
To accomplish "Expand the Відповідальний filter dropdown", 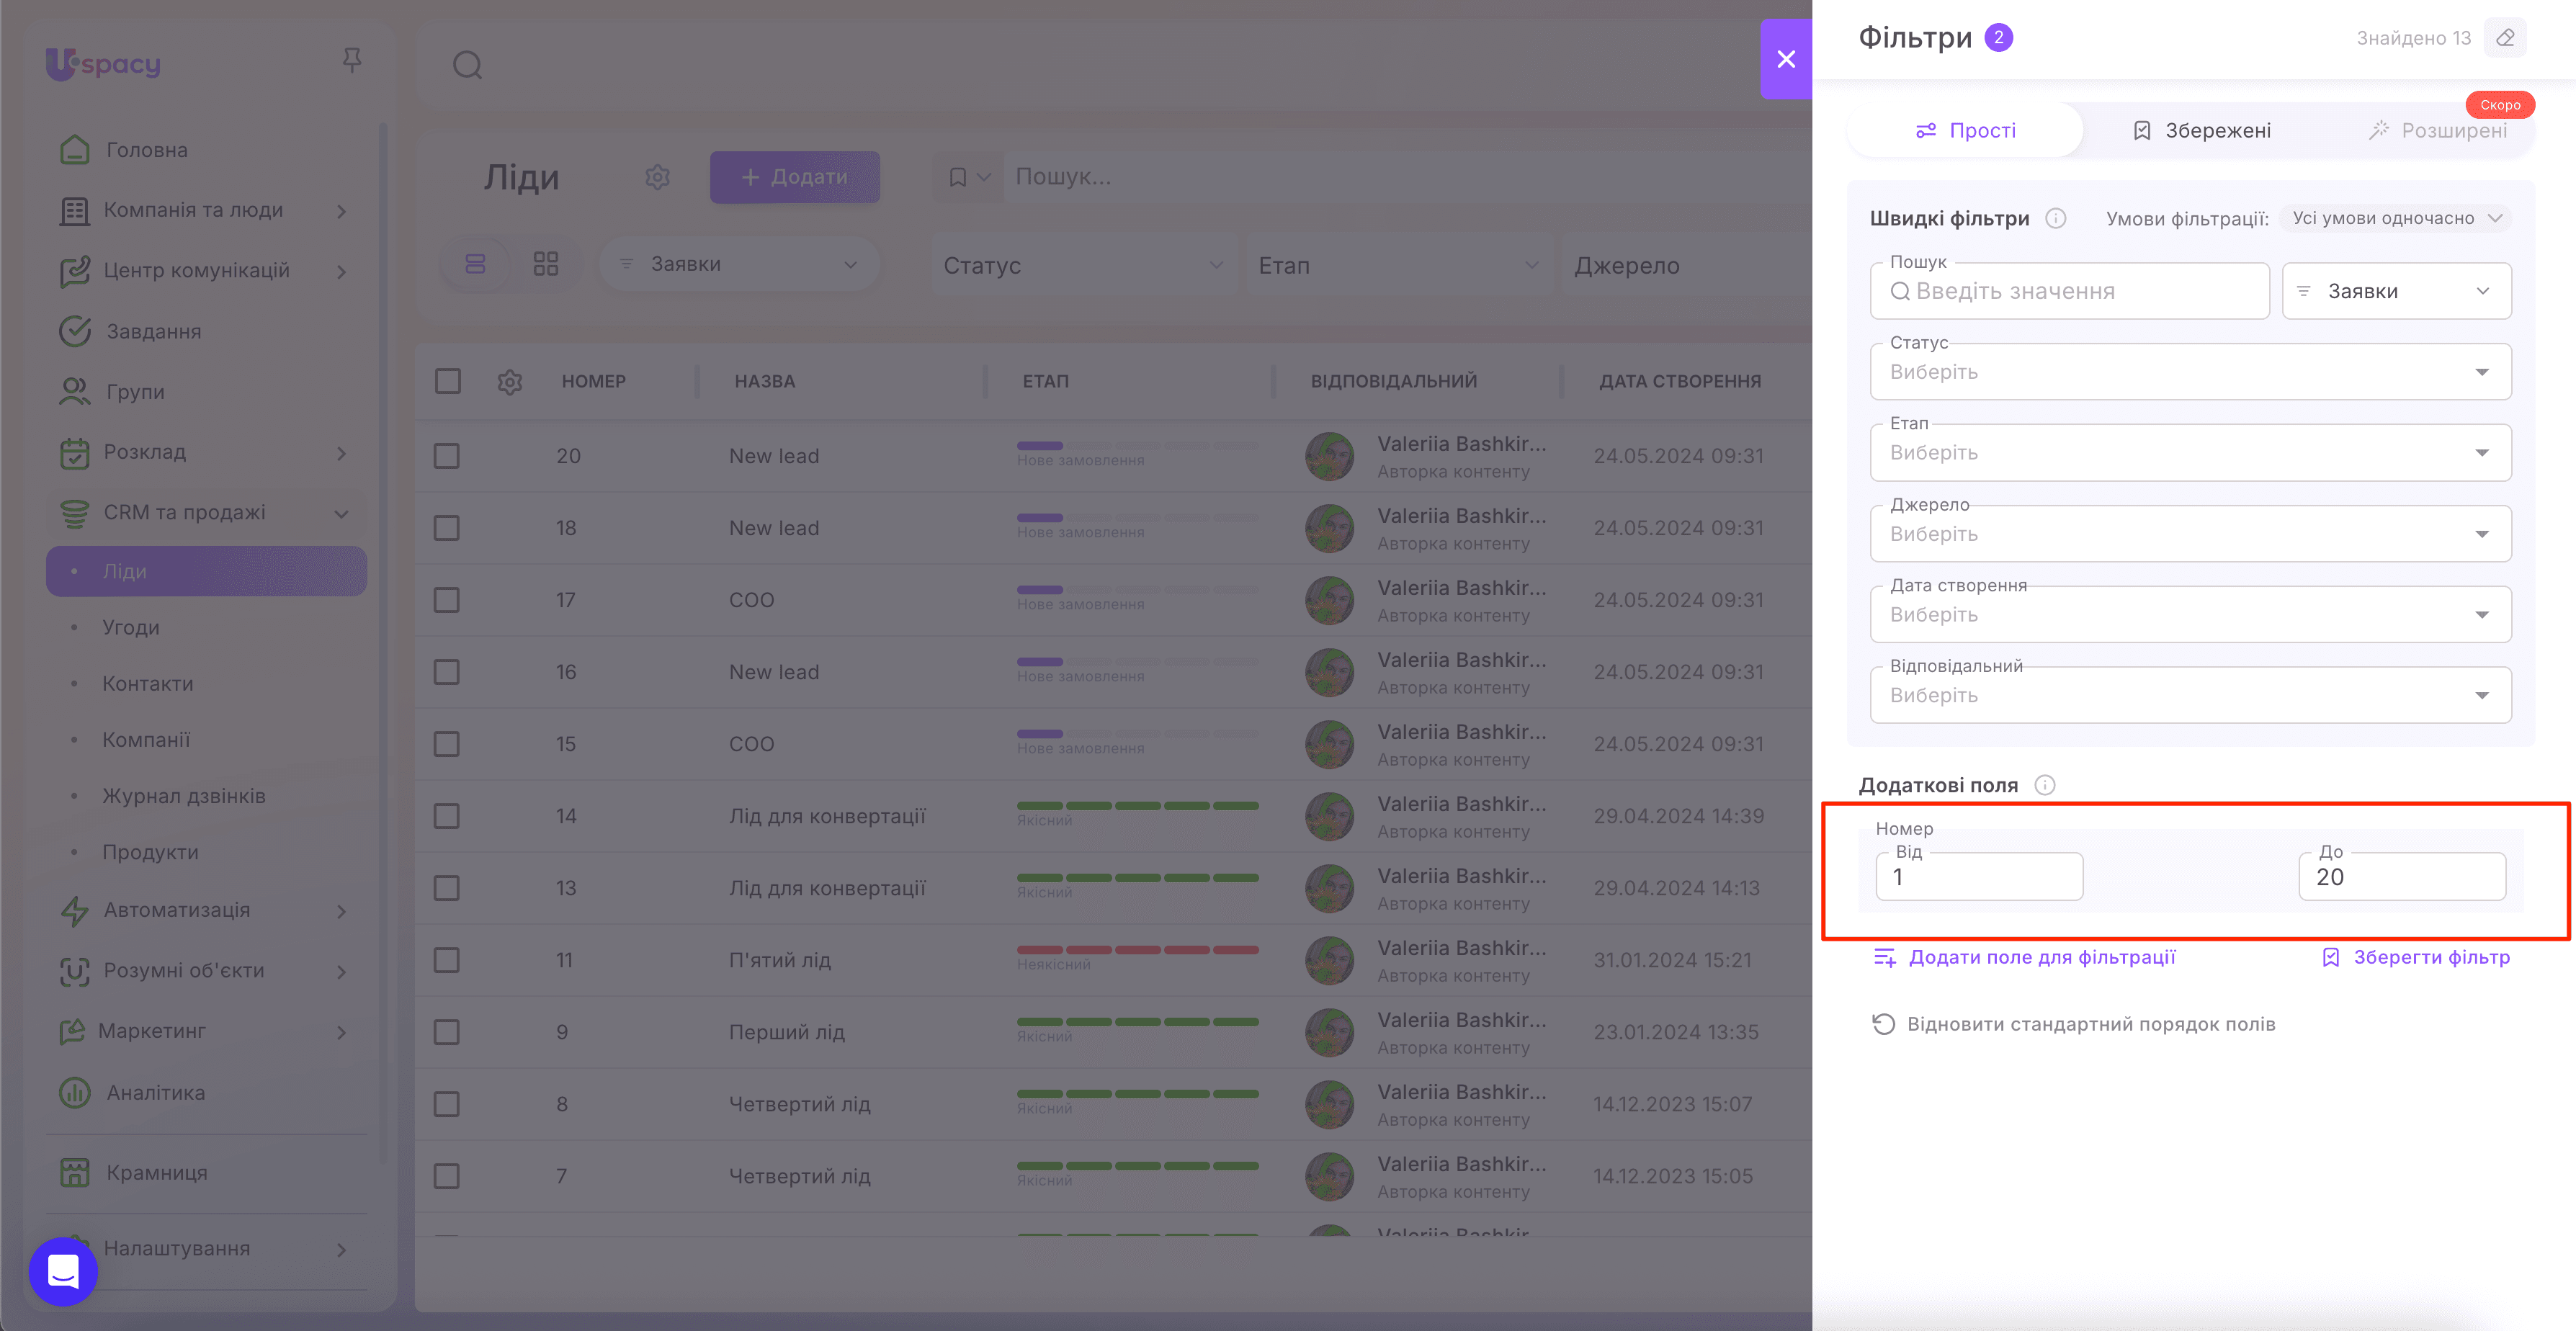I will (2190, 695).
